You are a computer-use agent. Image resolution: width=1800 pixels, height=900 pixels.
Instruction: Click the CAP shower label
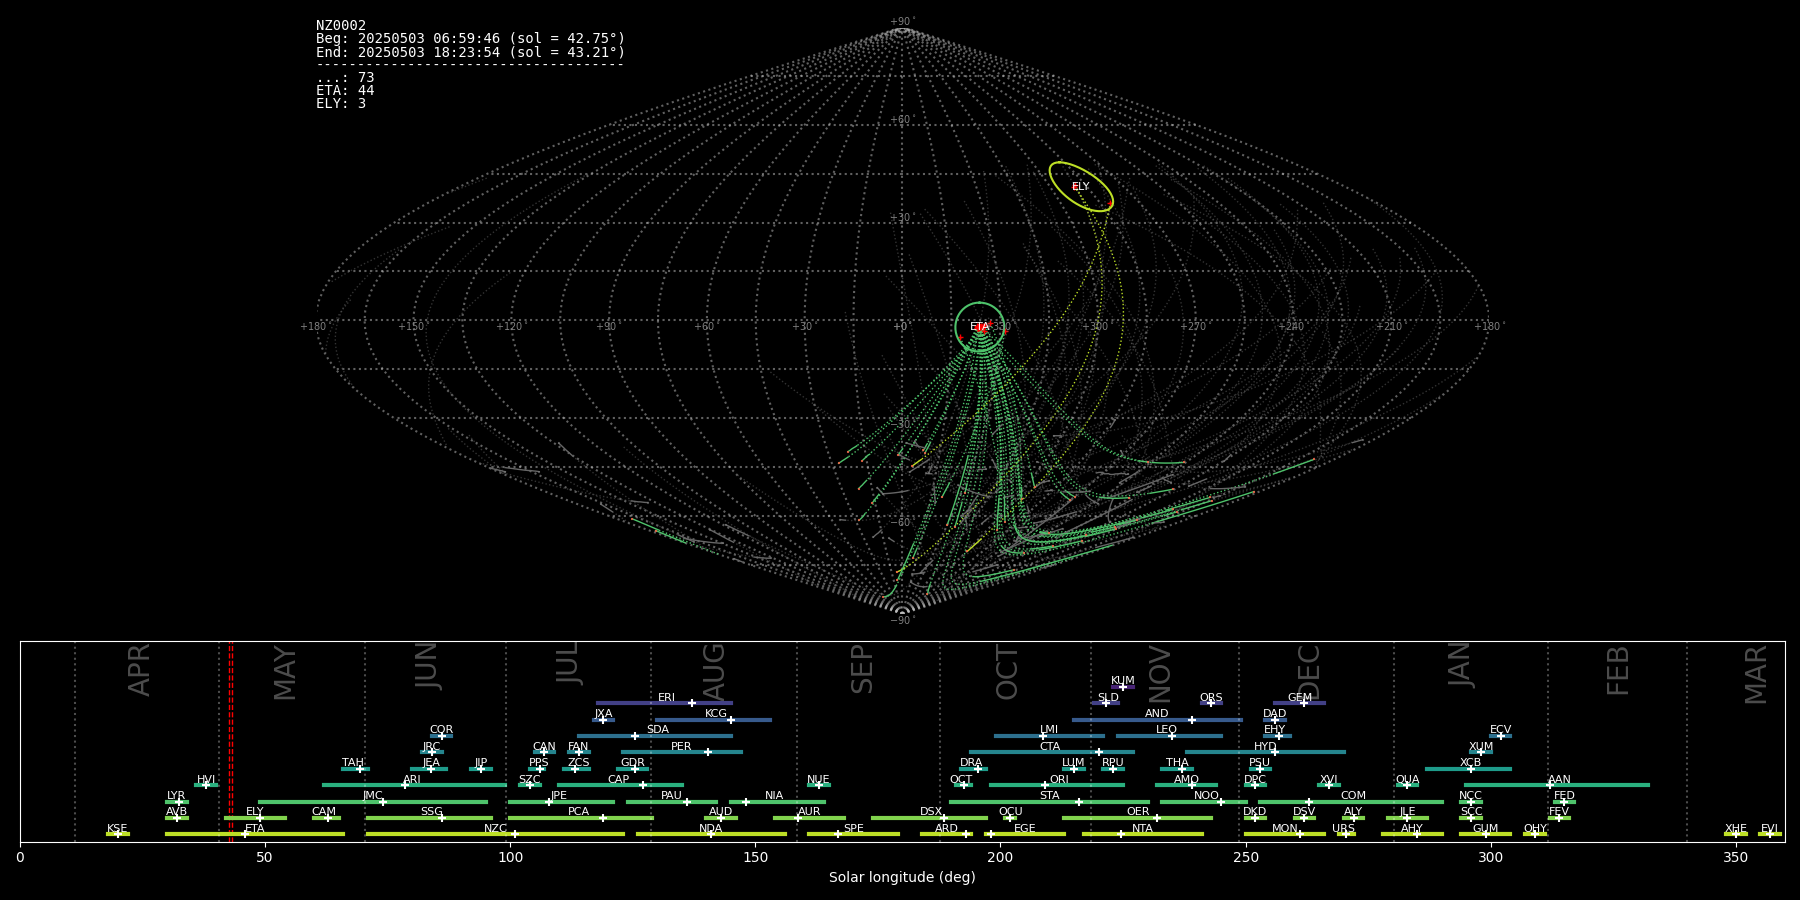(619, 780)
